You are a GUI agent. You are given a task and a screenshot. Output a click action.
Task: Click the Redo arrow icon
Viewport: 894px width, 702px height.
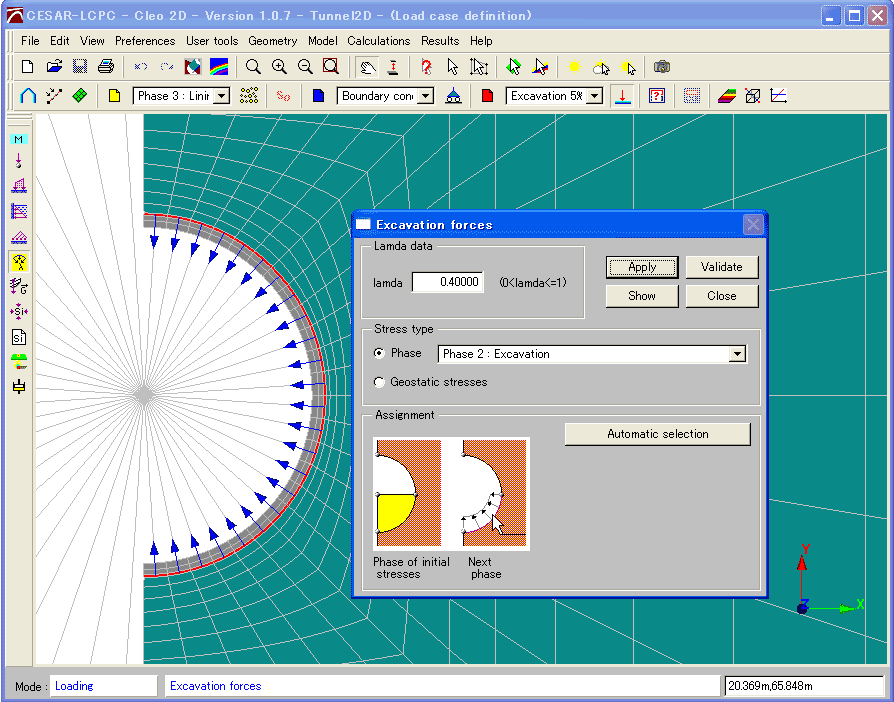[166, 67]
